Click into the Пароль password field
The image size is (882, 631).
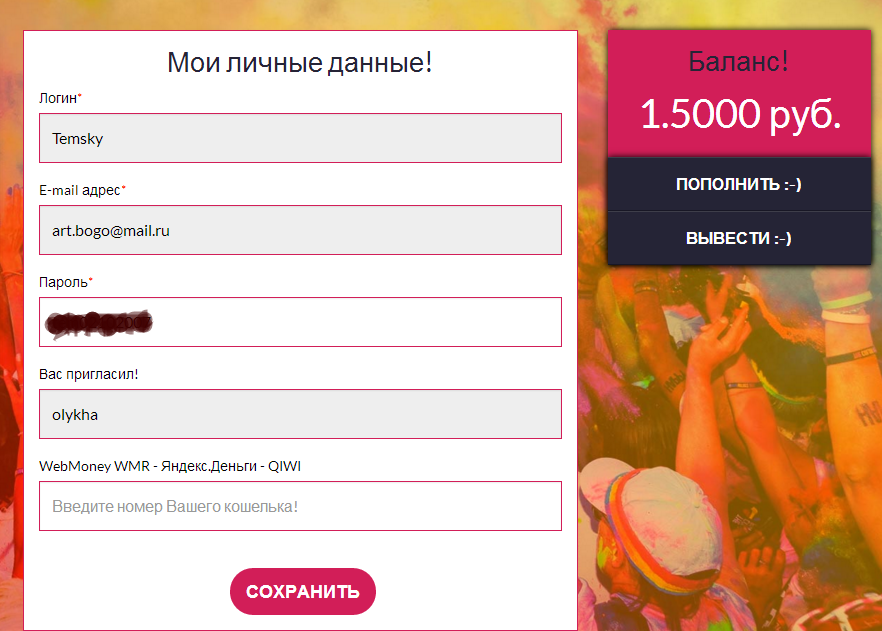click(x=300, y=322)
